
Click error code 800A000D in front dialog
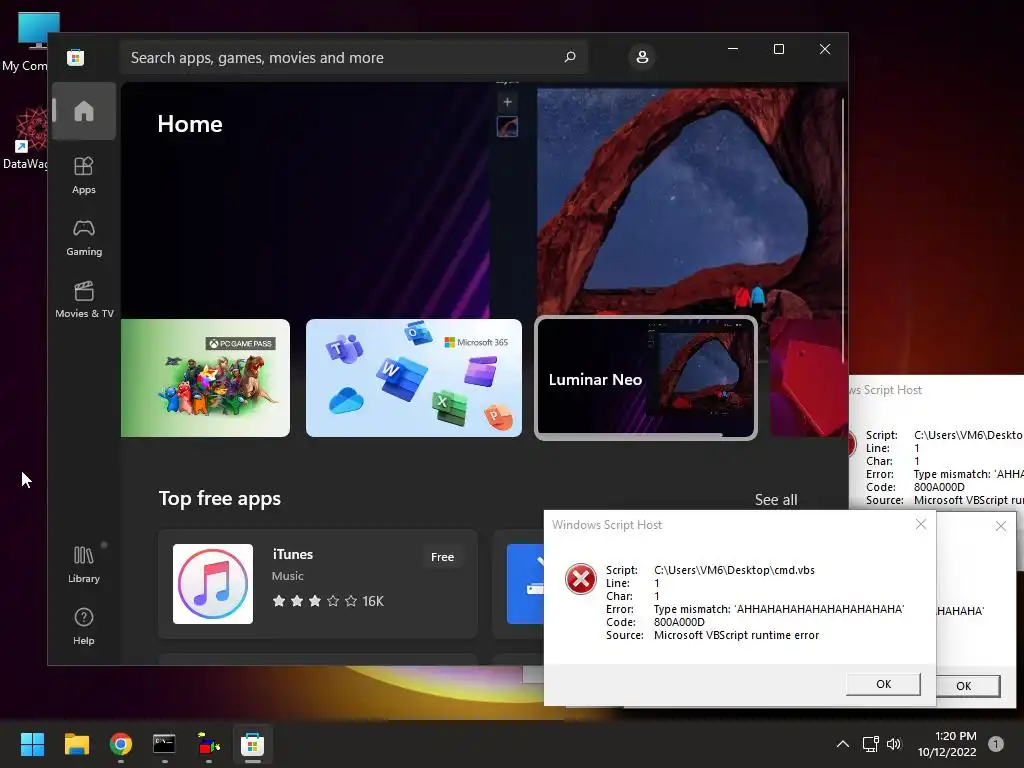(679, 622)
